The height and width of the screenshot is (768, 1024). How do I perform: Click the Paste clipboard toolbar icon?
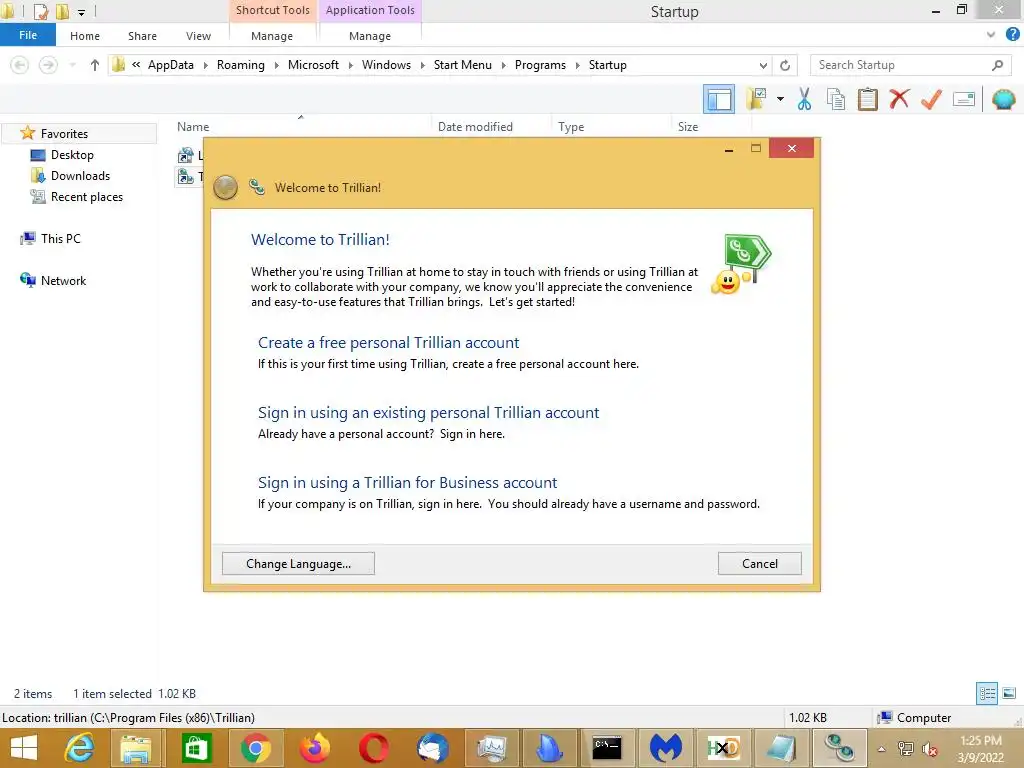click(867, 99)
